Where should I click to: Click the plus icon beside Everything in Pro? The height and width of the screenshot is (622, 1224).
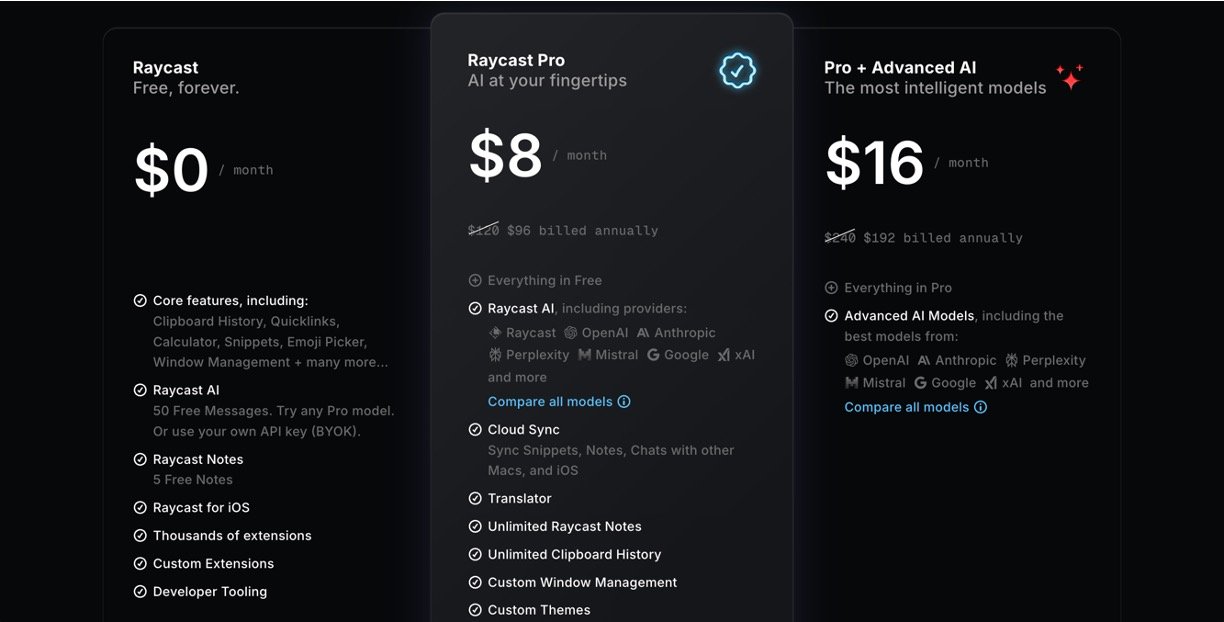[831, 288]
